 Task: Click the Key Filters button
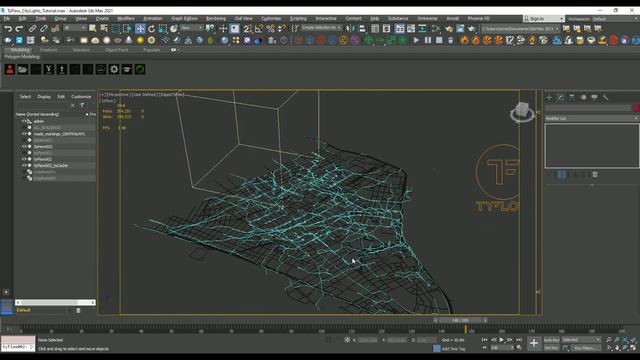[x=585, y=348]
